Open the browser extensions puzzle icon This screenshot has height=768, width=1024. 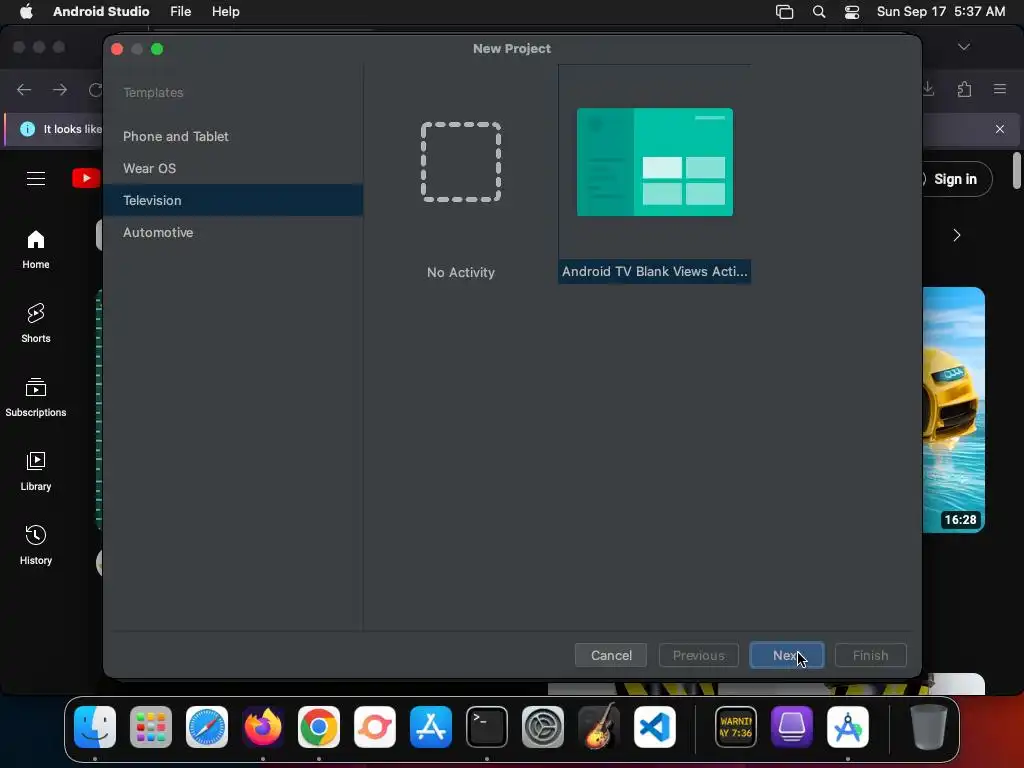(x=965, y=89)
